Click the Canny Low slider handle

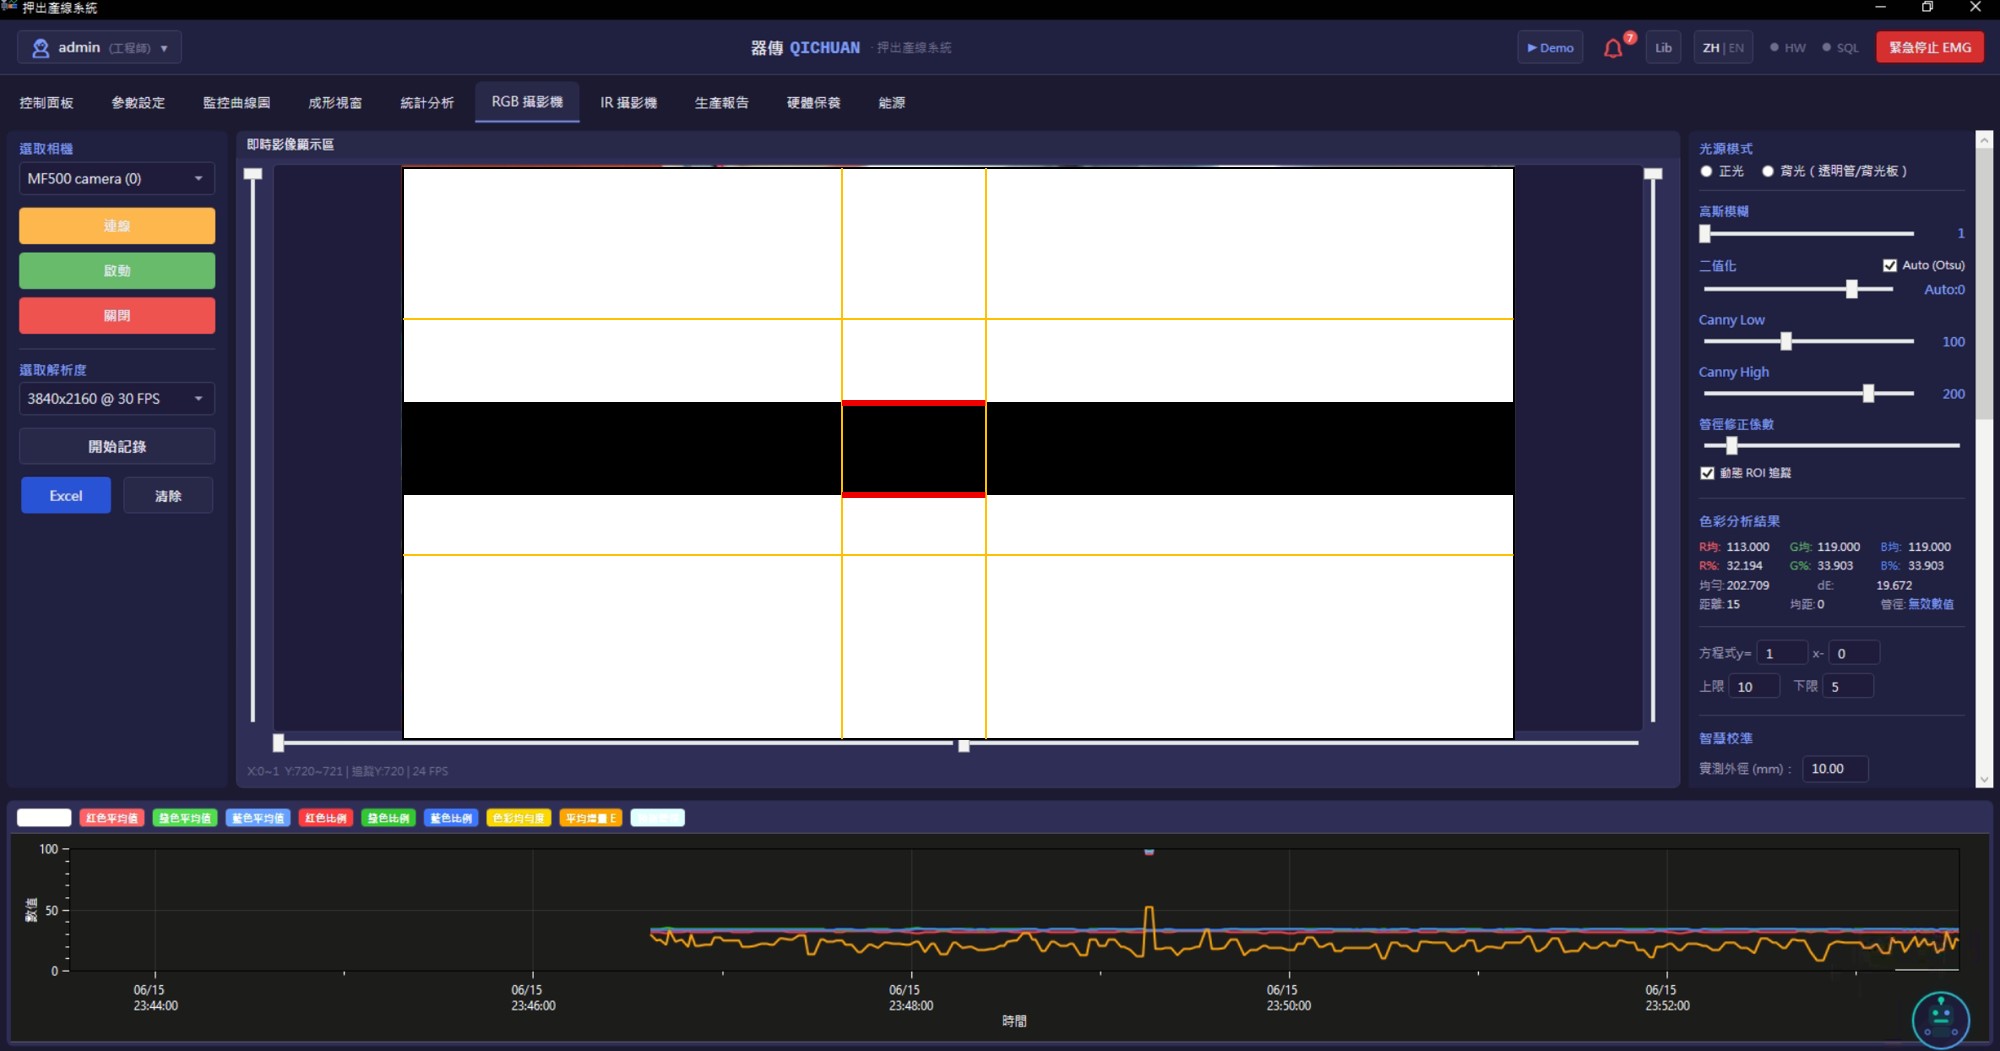point(1786,341)
